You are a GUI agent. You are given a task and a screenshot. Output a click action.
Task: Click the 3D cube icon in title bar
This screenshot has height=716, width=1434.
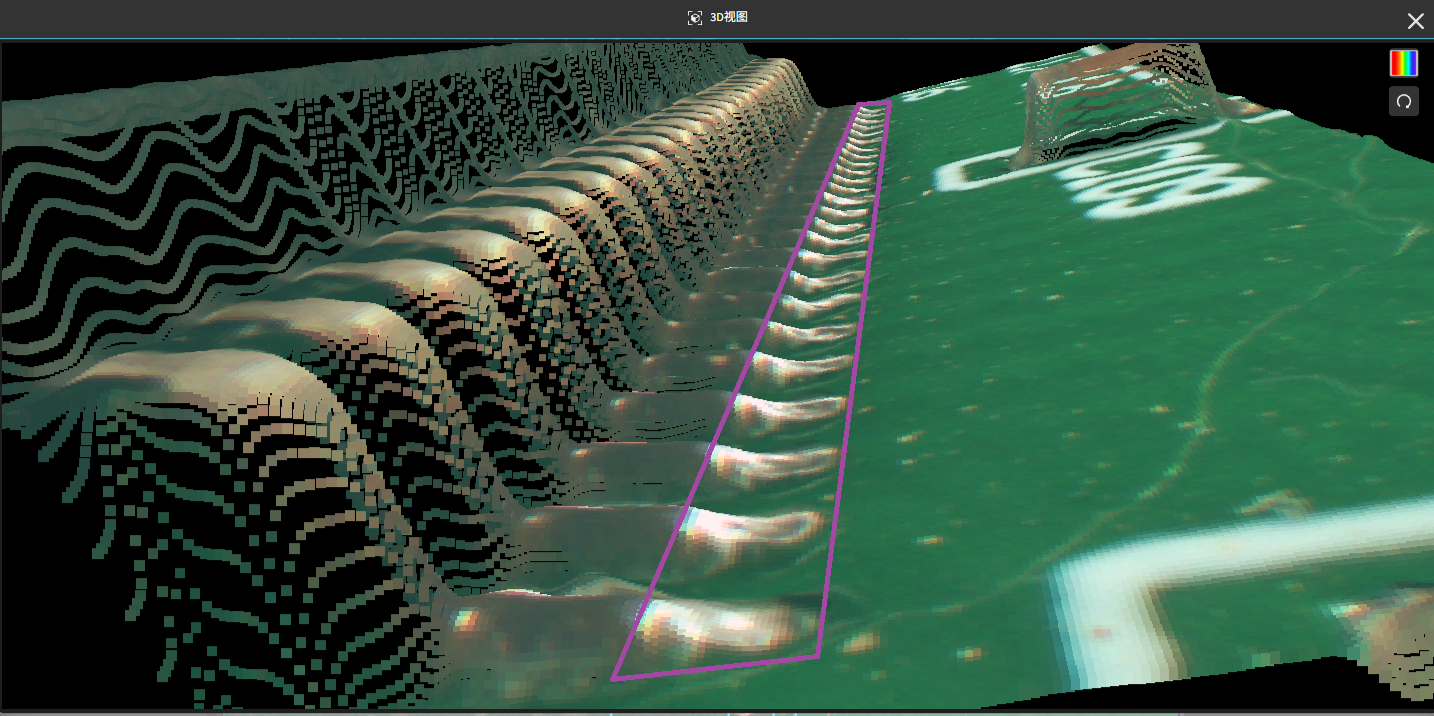click(x=695, y=18)
